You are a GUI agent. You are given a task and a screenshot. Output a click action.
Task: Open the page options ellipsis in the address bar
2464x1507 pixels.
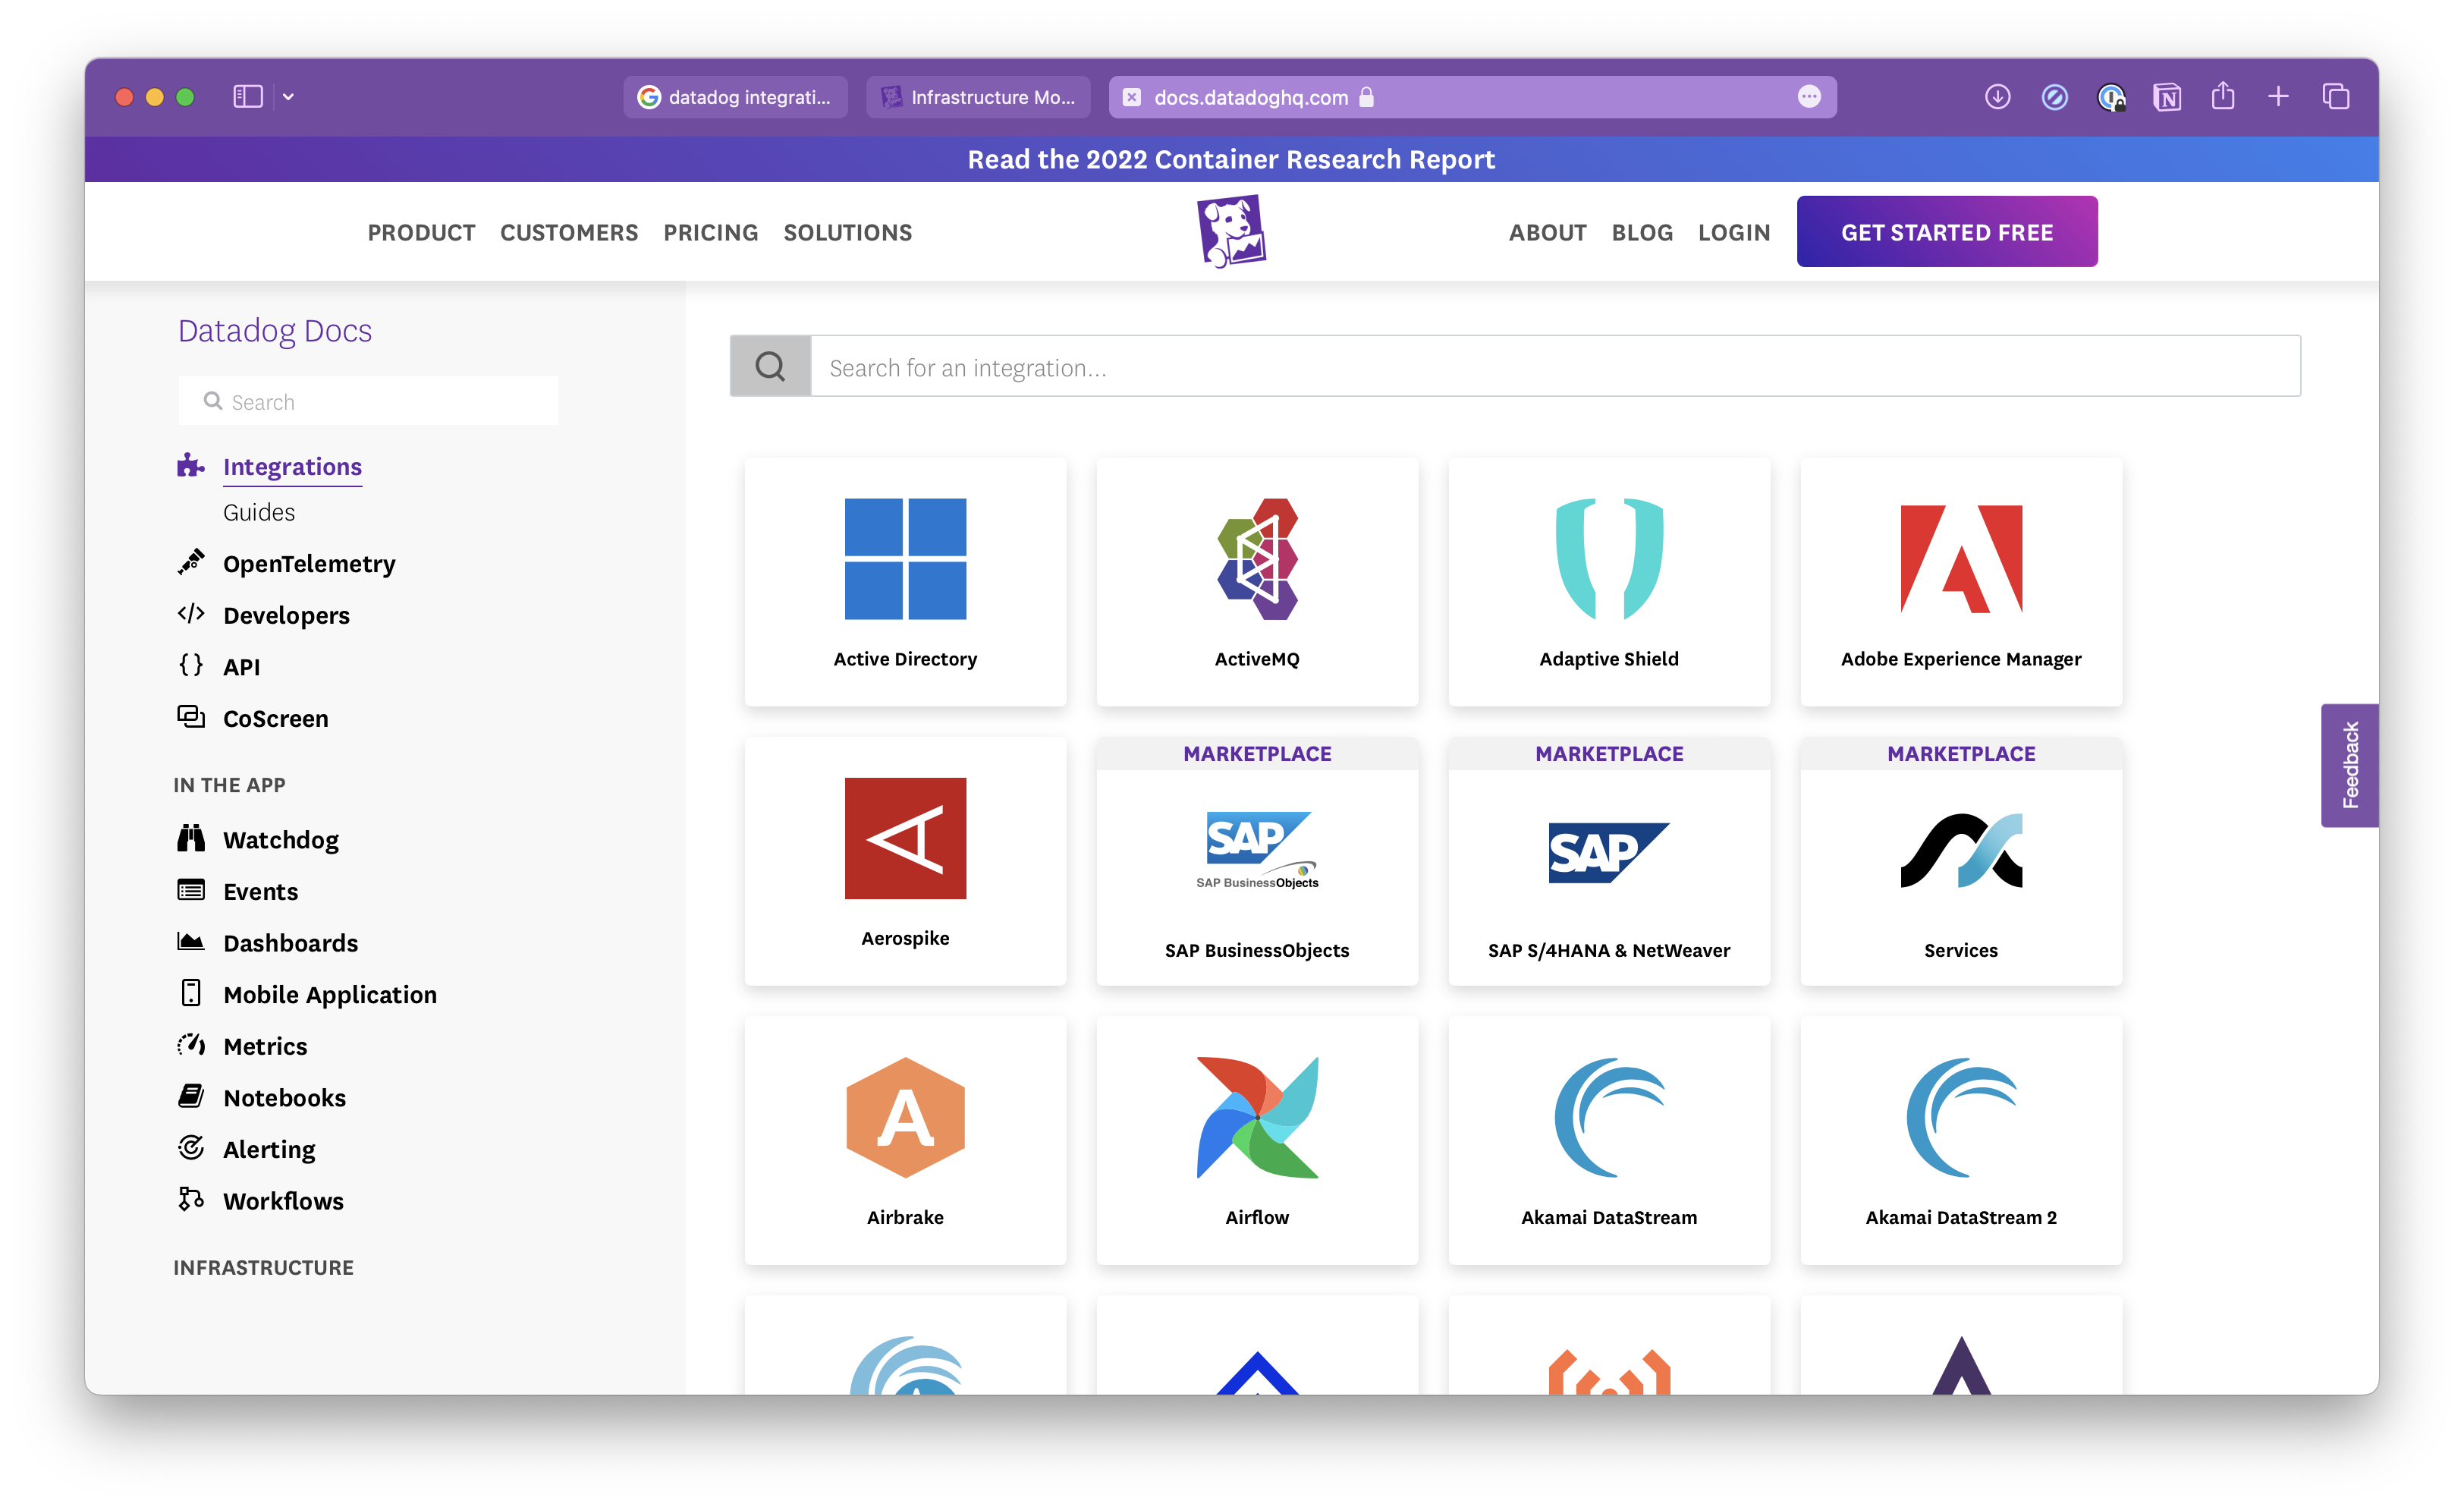coord(1809,97)
